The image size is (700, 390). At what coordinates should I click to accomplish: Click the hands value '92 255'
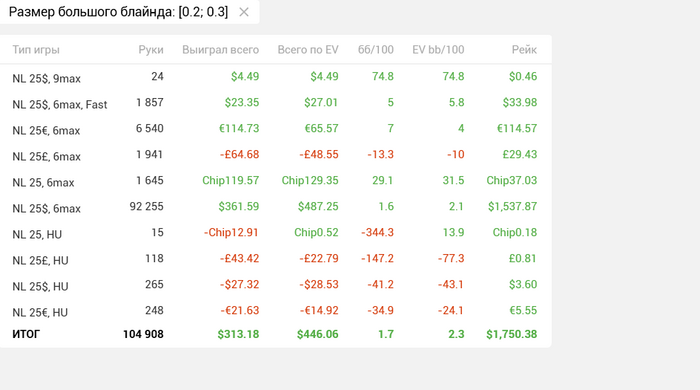(x=146, y=207)
